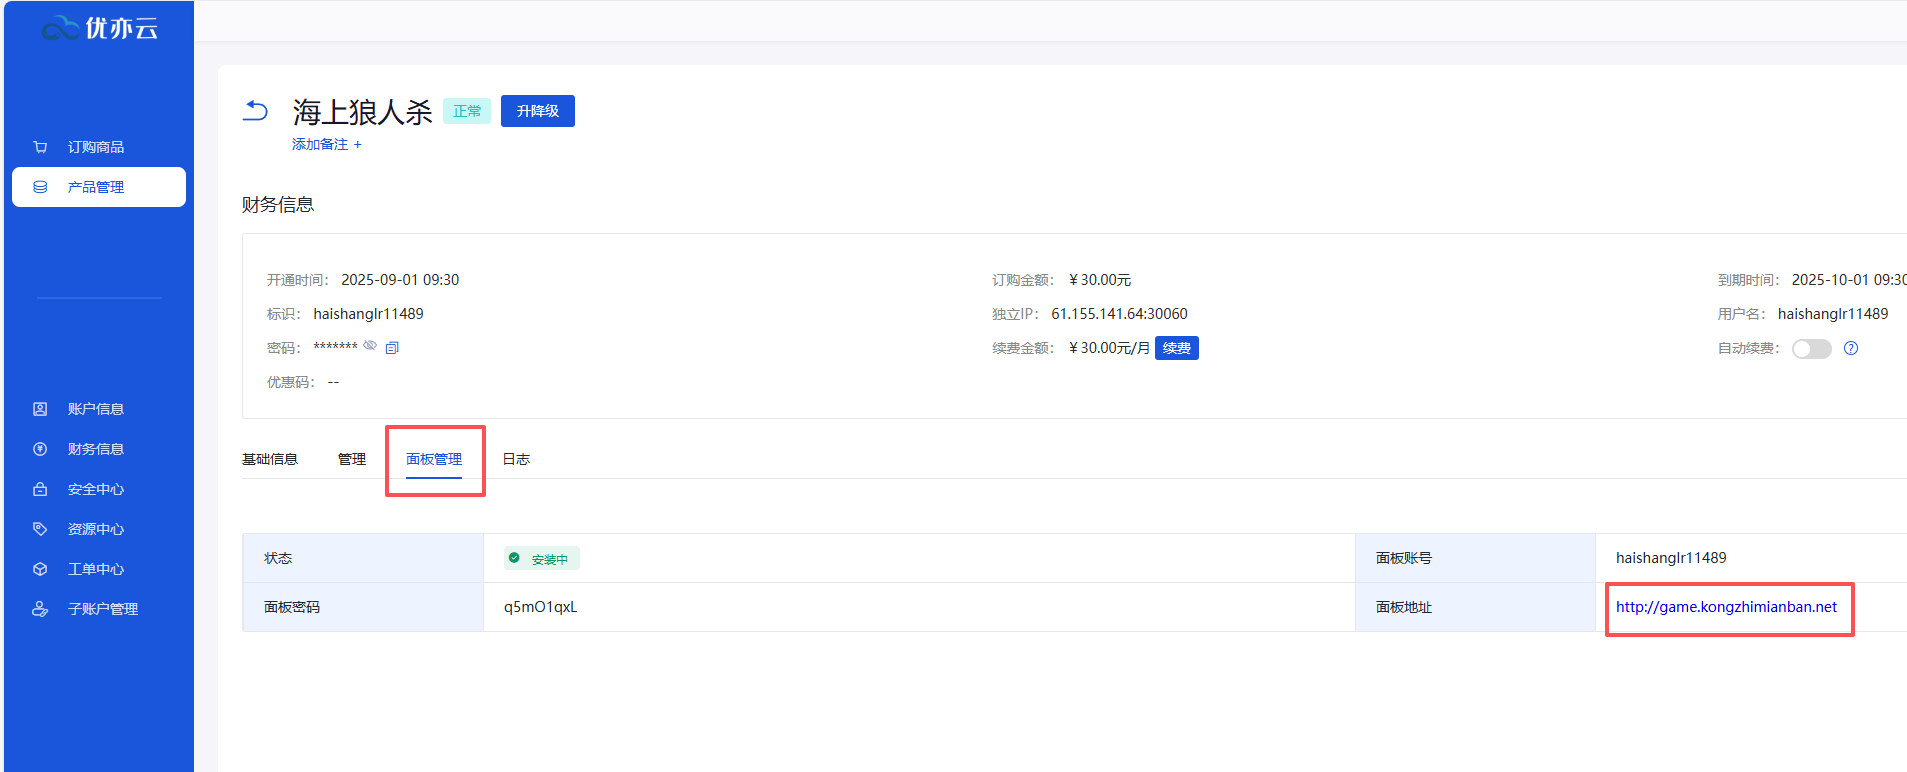This screenshot has width=1907, height=772.
Task: Open the 日志 tab
Action: (x=516, y=459)
